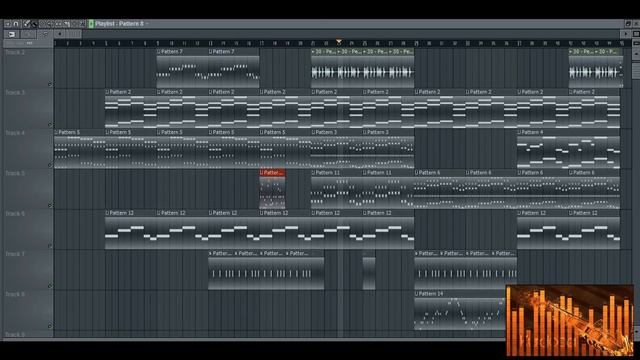Open Pattern 4 clip menu on Track 4

tap(519, 132)
